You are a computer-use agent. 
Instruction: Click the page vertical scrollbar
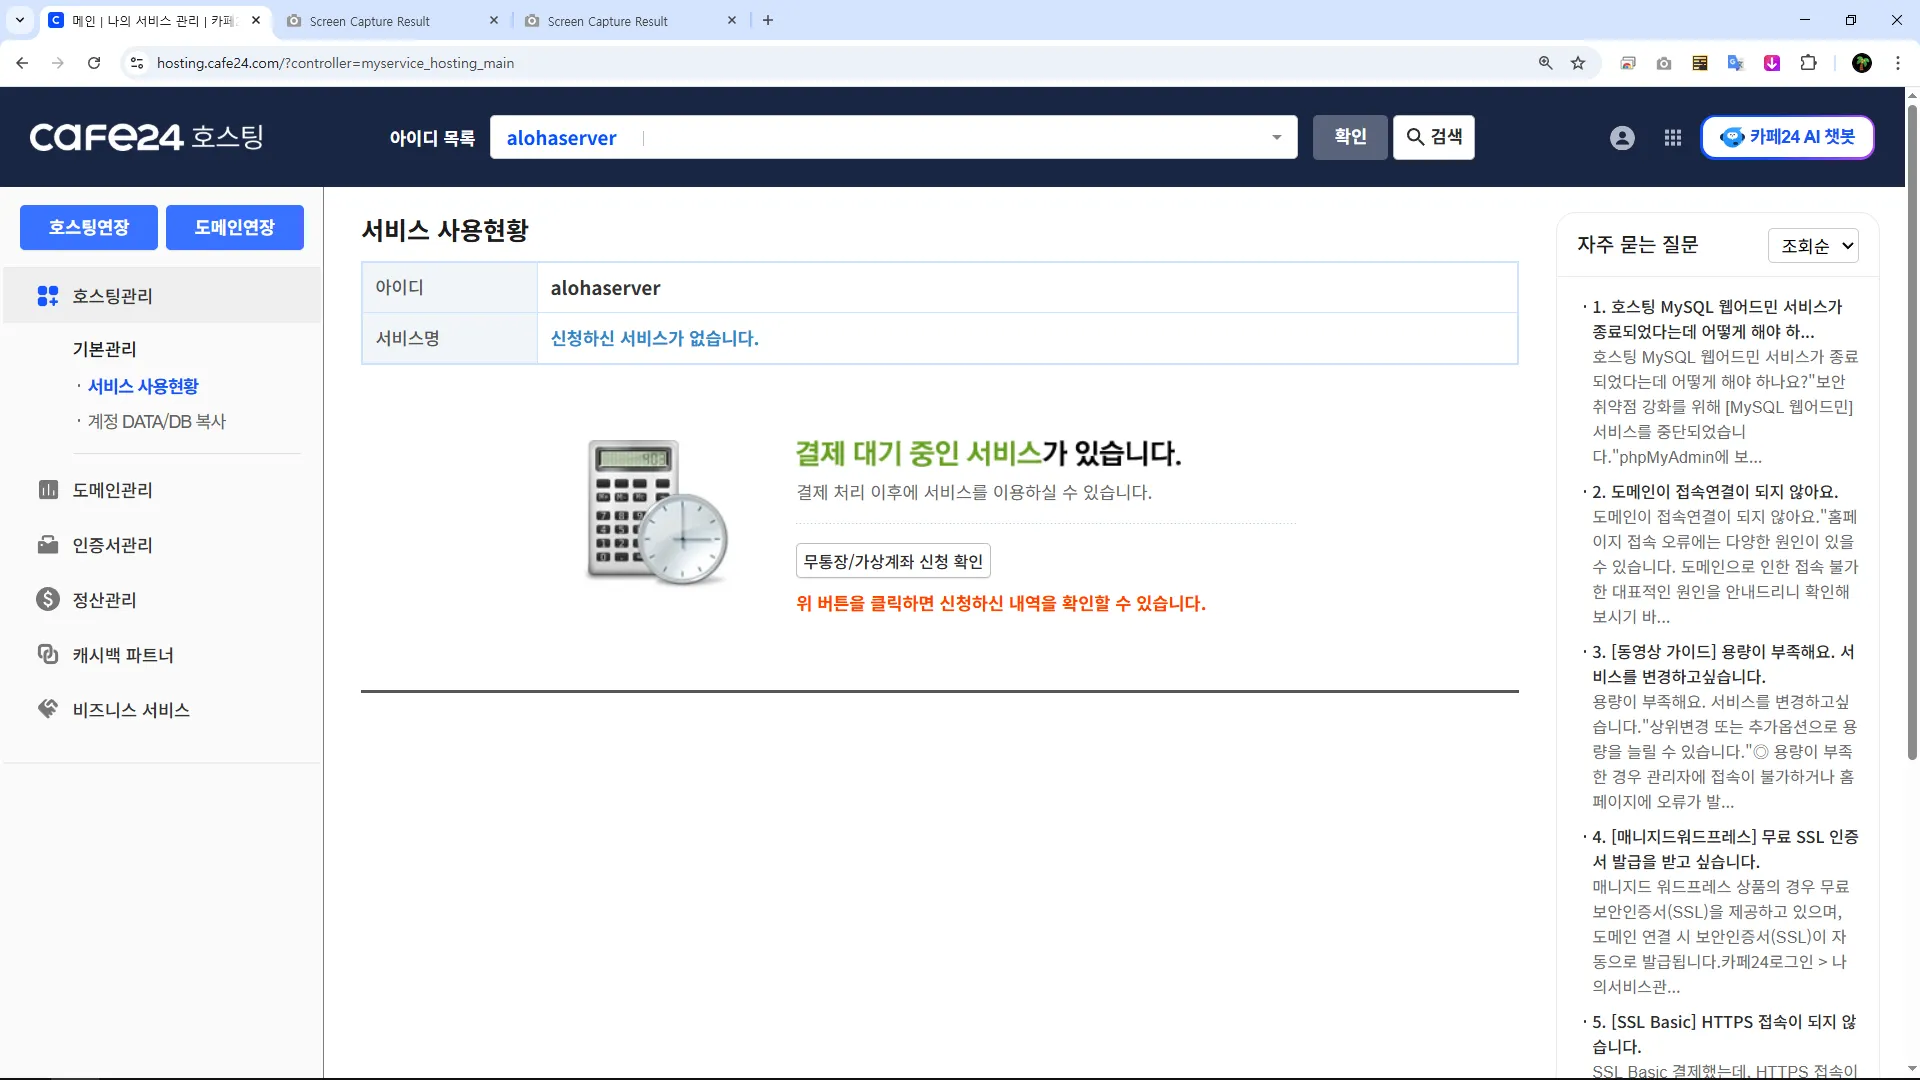pyautogui.click(x=1912, y=430)
